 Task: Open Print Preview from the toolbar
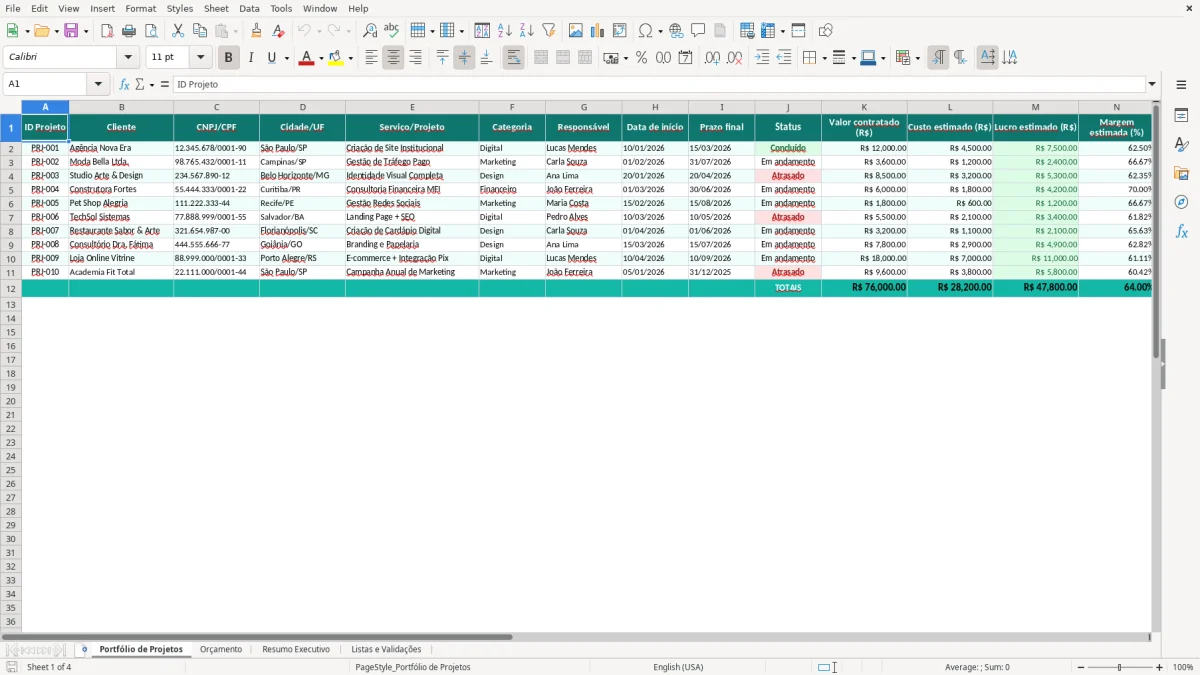[x=151, y=31]
